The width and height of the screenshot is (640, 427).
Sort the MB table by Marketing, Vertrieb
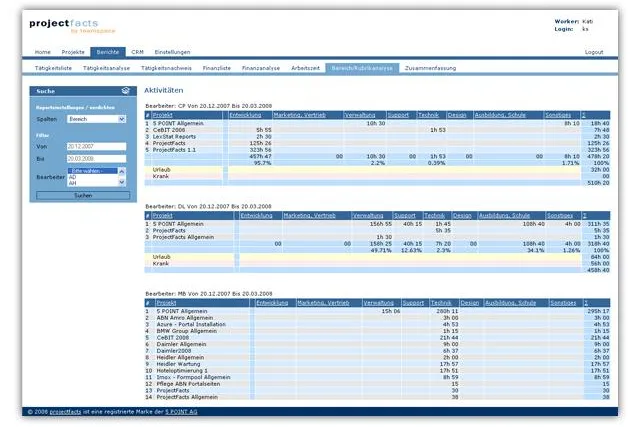tap(324, 303)
